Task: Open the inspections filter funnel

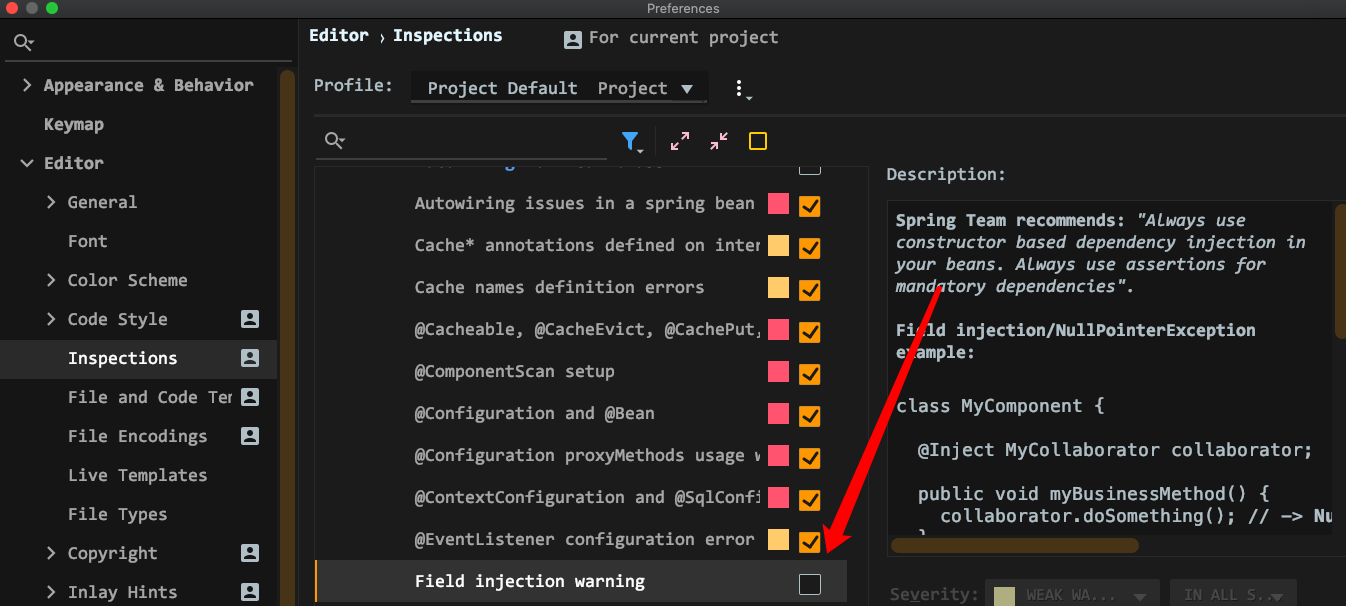Action: 631,141
